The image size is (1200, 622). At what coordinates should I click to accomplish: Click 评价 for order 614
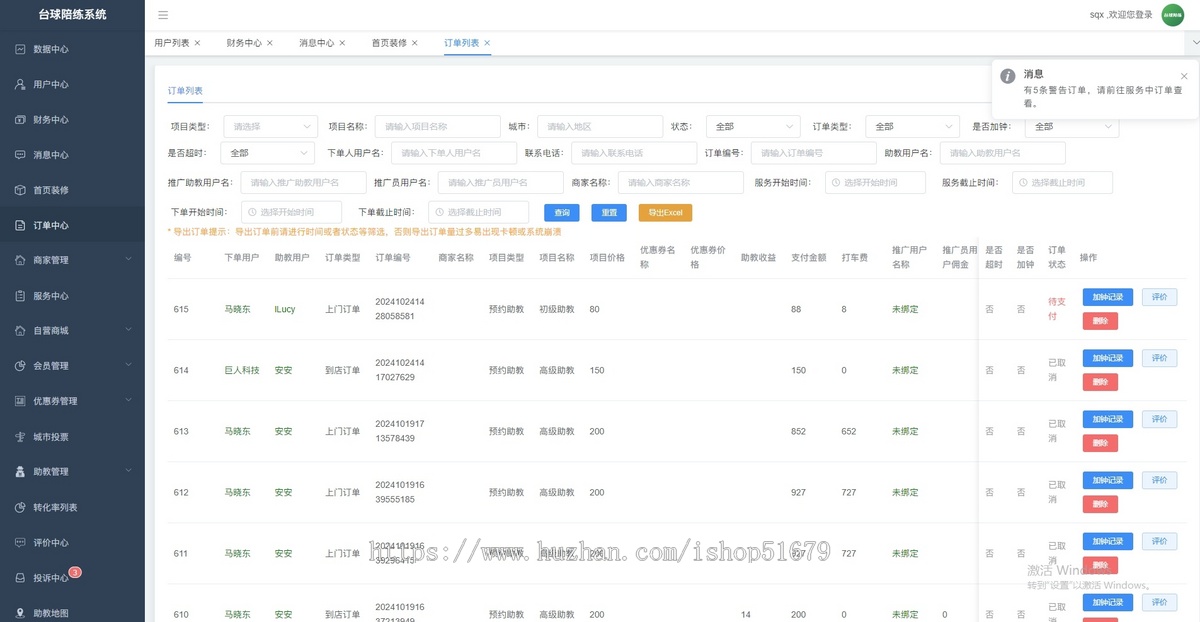(1159, 358)
